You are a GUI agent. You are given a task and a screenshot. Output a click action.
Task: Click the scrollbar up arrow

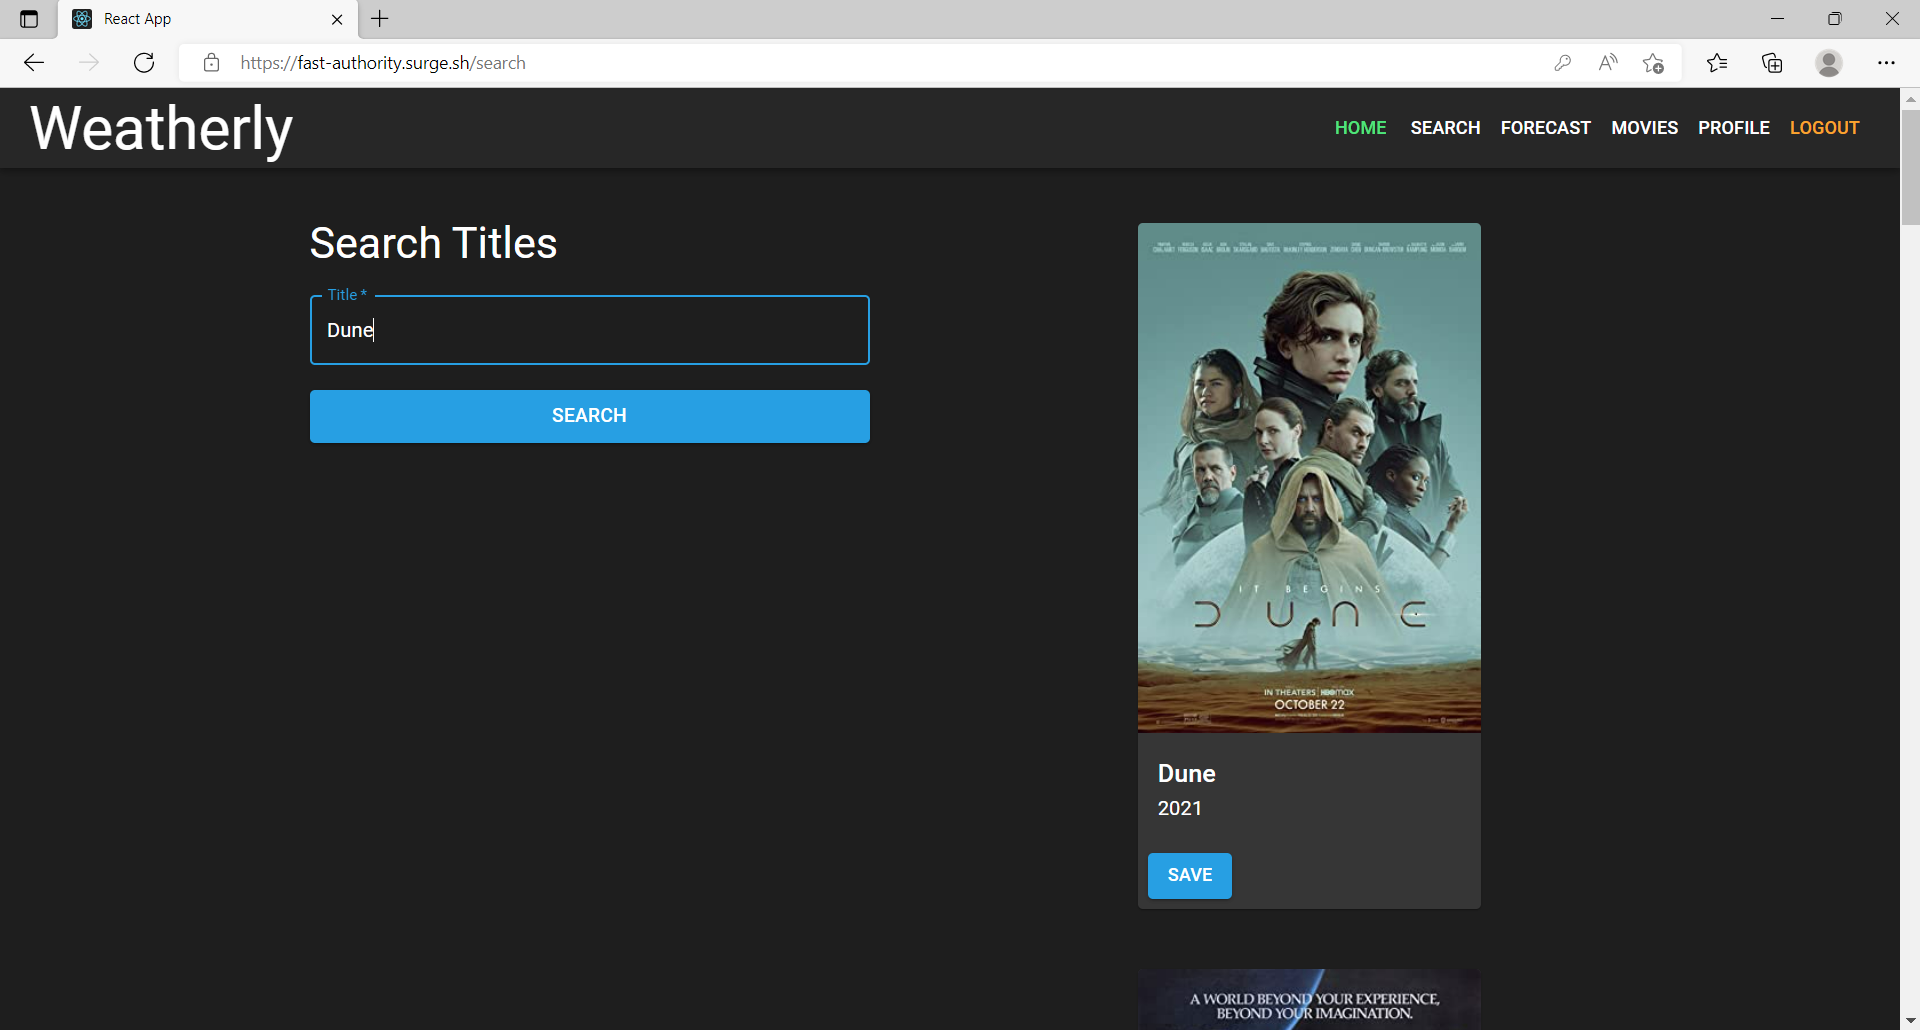[1910, 99]
